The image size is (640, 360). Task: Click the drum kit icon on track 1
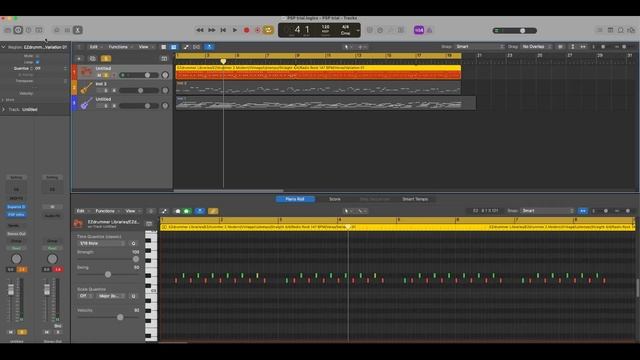click(86, 72)
